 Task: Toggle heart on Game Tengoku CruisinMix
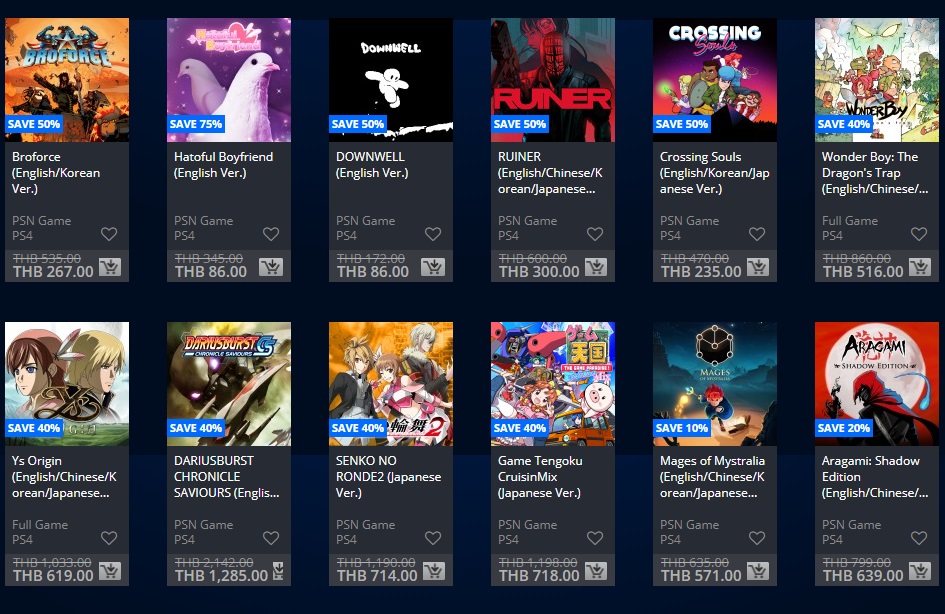coord(595,538)
